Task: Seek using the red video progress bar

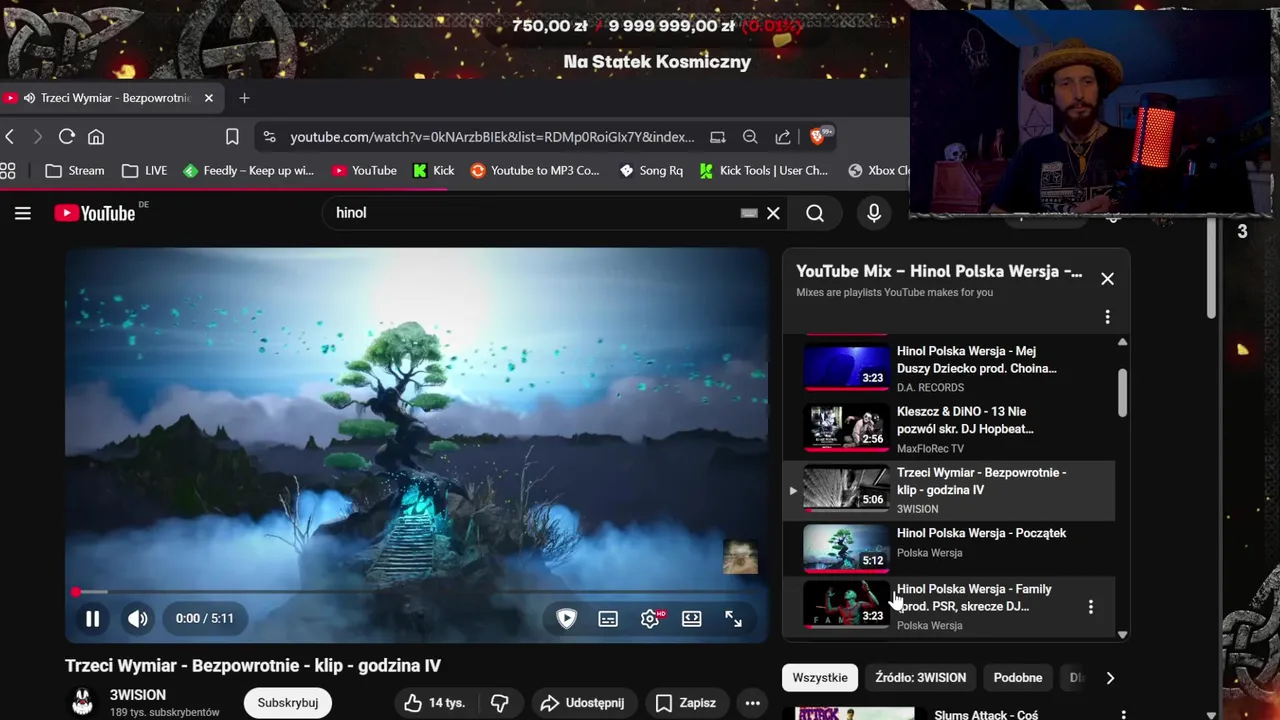Action: tap(416, 592)
